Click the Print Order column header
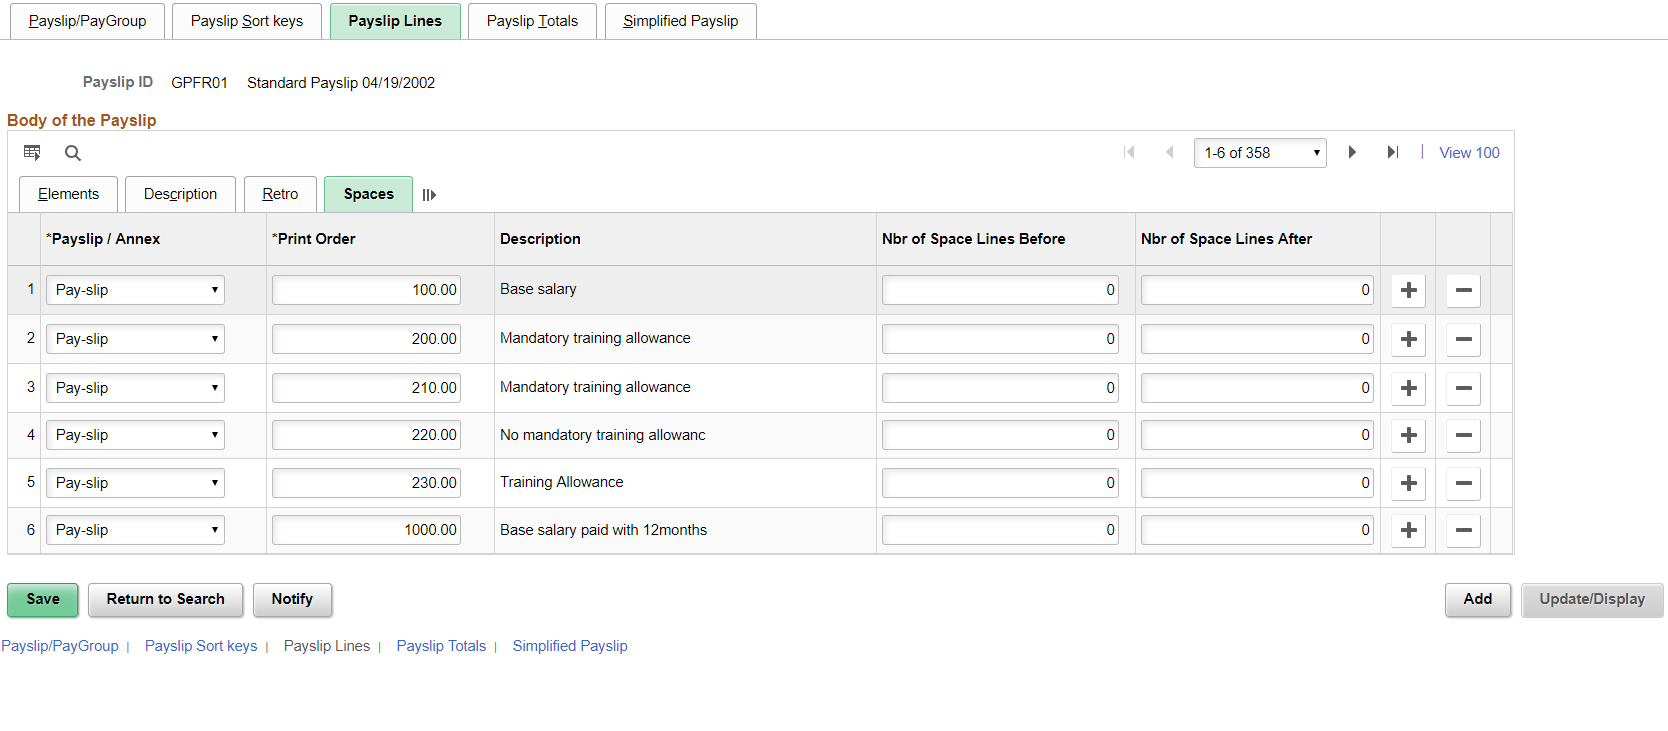The image size is (1668, 731). 314,239
